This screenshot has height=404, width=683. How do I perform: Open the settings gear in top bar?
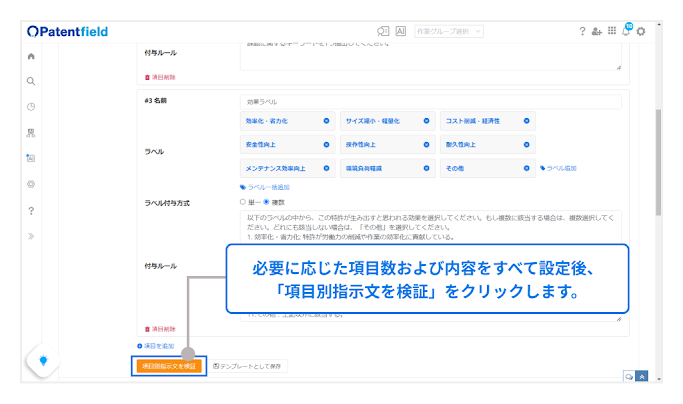click(641, 32)
